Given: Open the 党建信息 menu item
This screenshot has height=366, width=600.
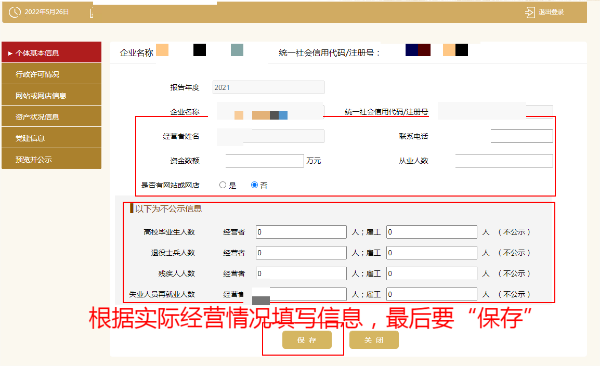Looking at the screenshot, I should [51, 138].
